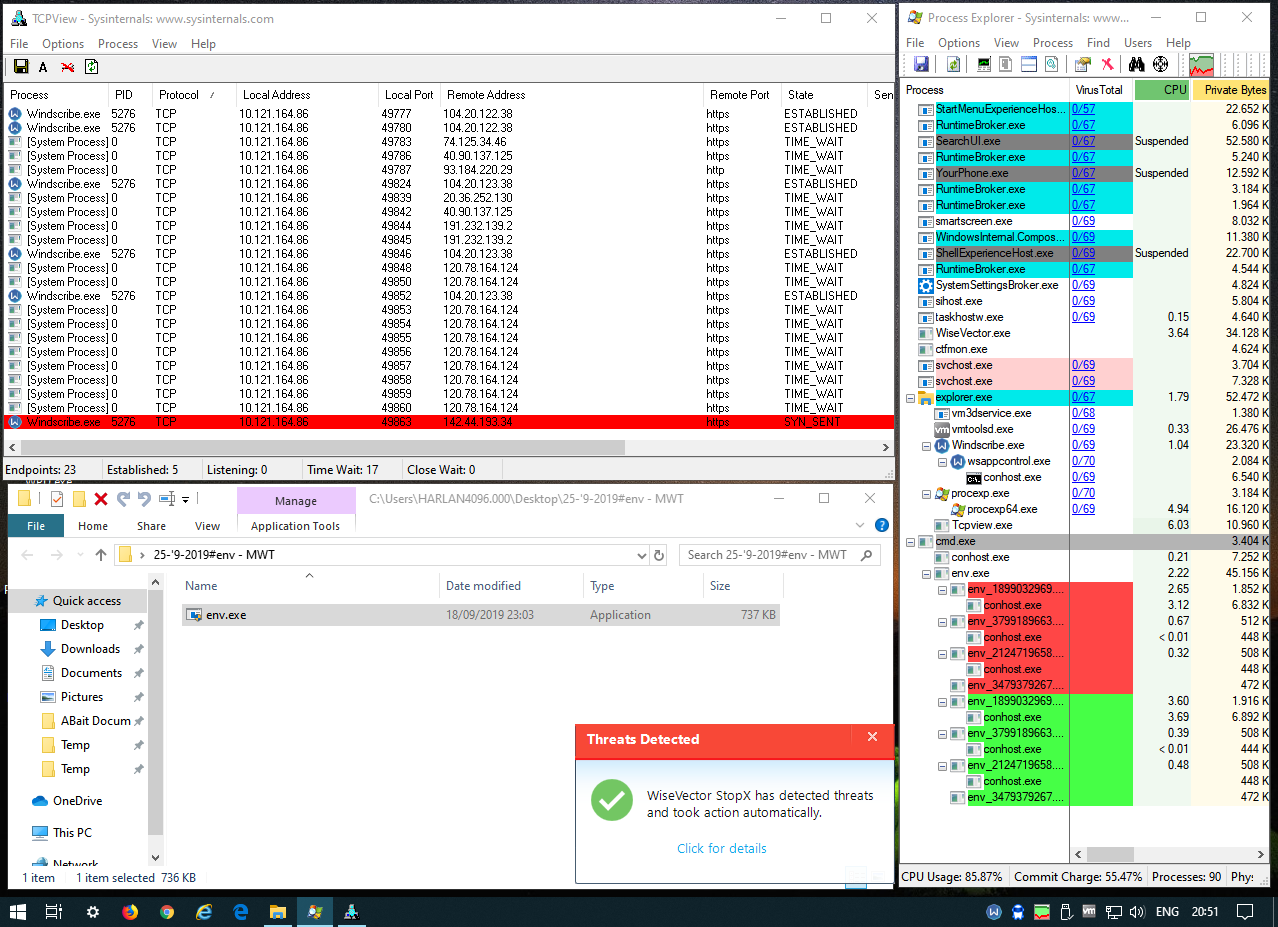The width and height of the screenshot is (1278, 927).
Task: Click the DLL/handles view icon in Process Explorer
Action: (x=1051, y=64)
